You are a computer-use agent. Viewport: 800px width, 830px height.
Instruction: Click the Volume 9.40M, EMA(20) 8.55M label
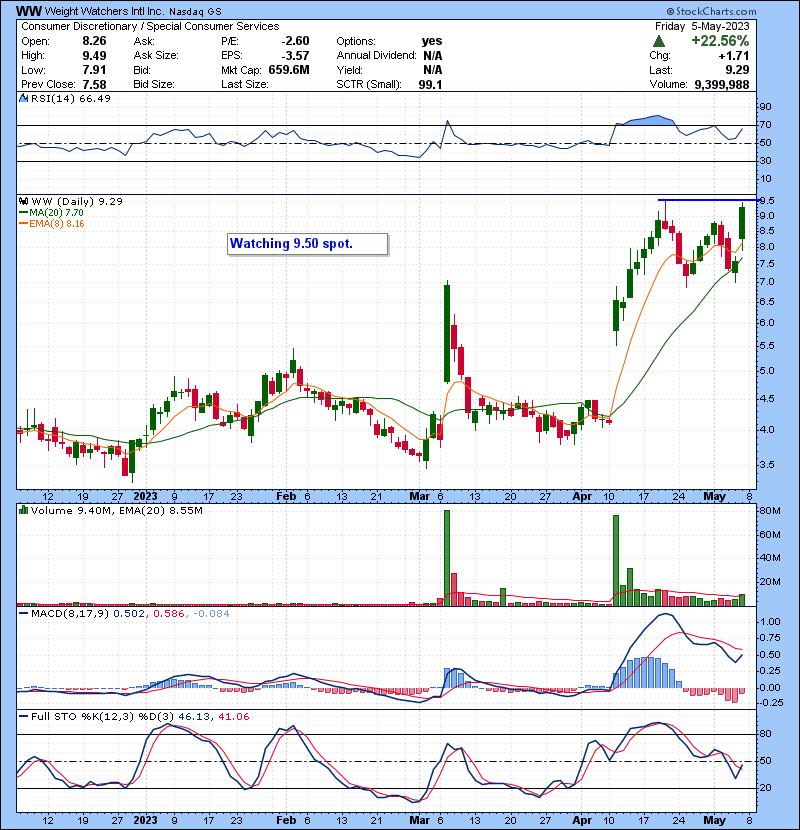coord(116,510)
